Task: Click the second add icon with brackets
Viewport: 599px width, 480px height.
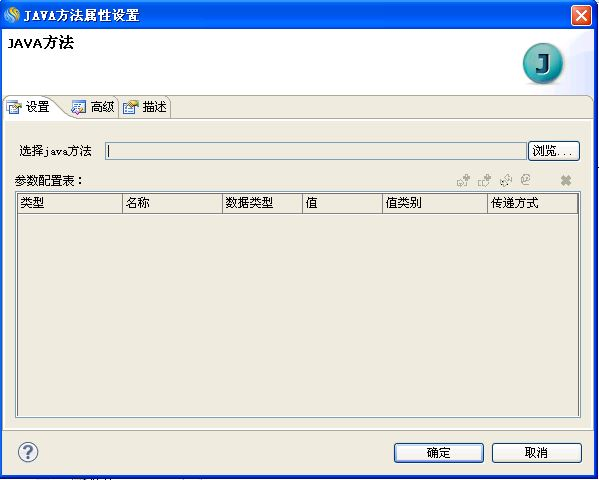Action: [484, 180]
